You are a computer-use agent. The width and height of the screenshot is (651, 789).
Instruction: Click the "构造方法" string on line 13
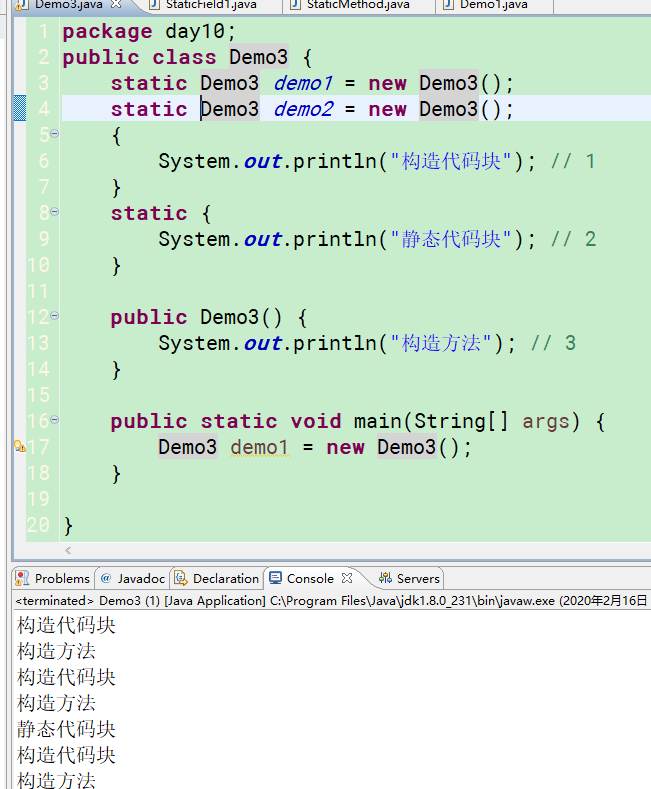click(x=441, y=344)
